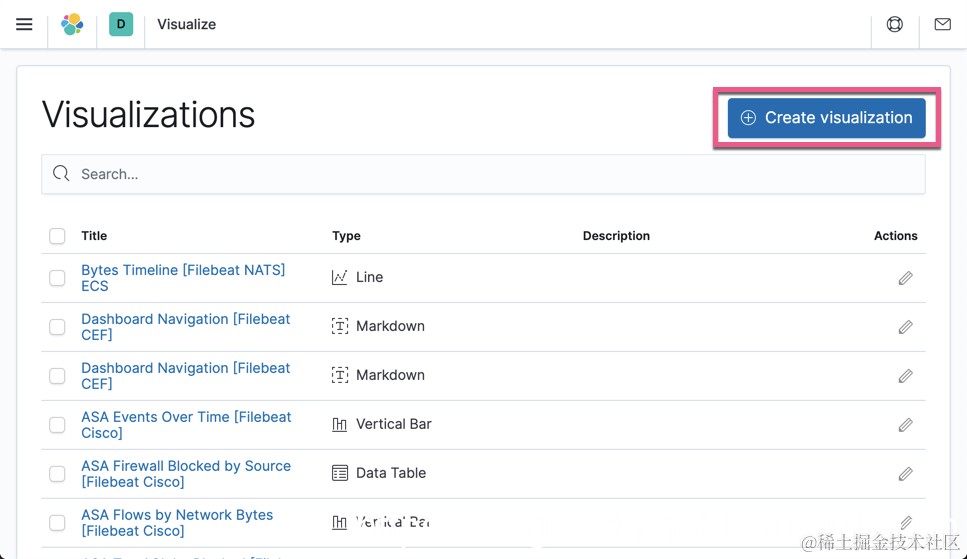
Task: Edit first Dashboard Navigation pencil icon
Action: pyautogui.click(x=905, y=327)
